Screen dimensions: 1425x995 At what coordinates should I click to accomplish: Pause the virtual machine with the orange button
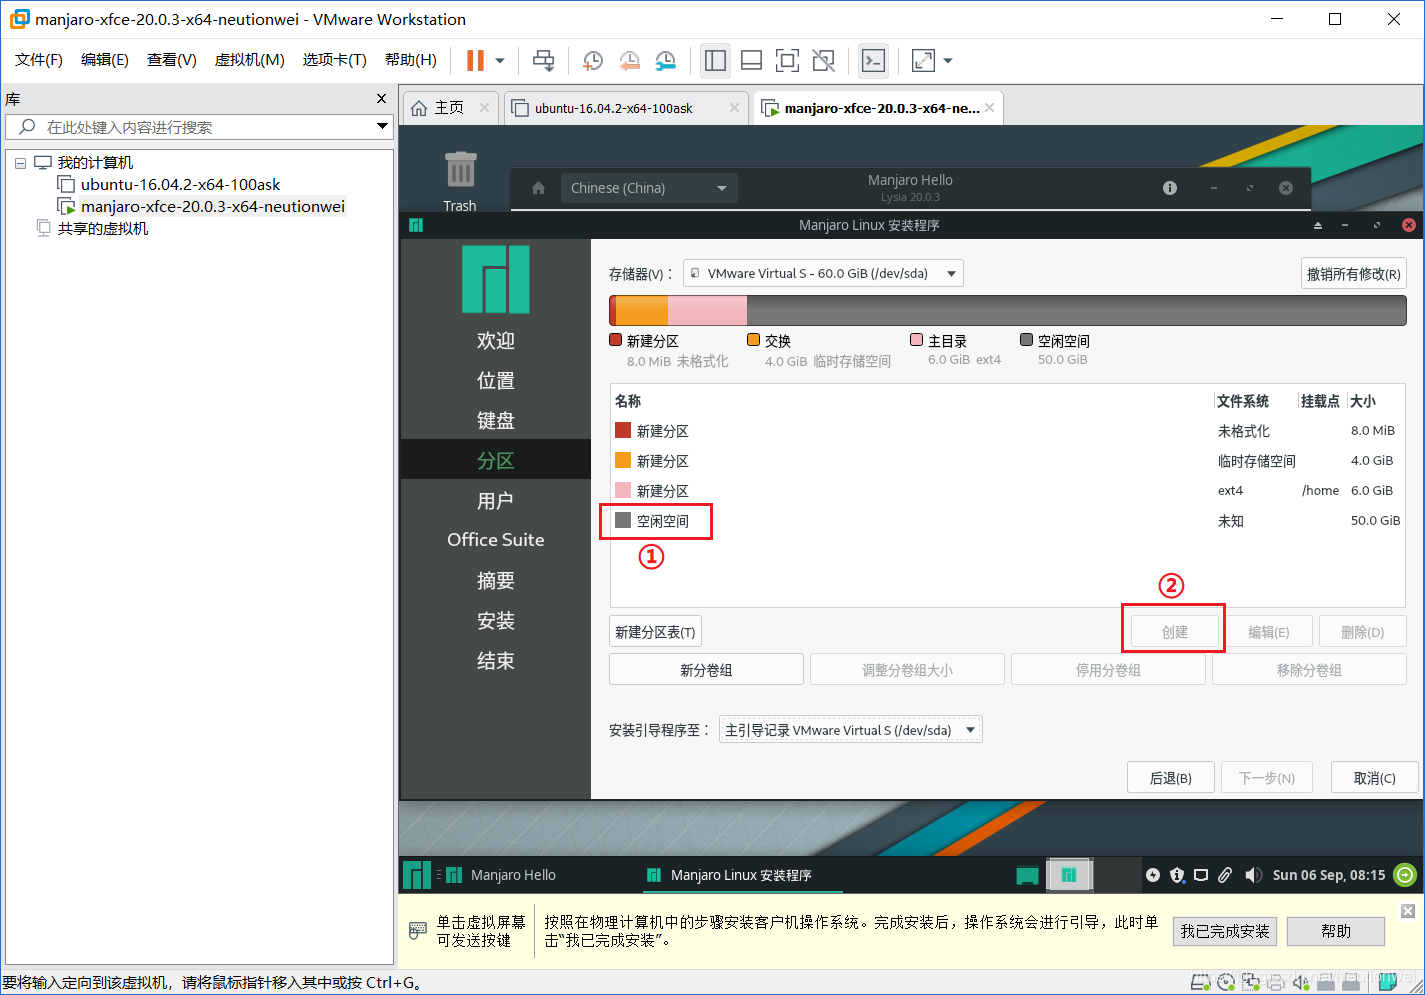pyautogui.click(x=475, y=60)
